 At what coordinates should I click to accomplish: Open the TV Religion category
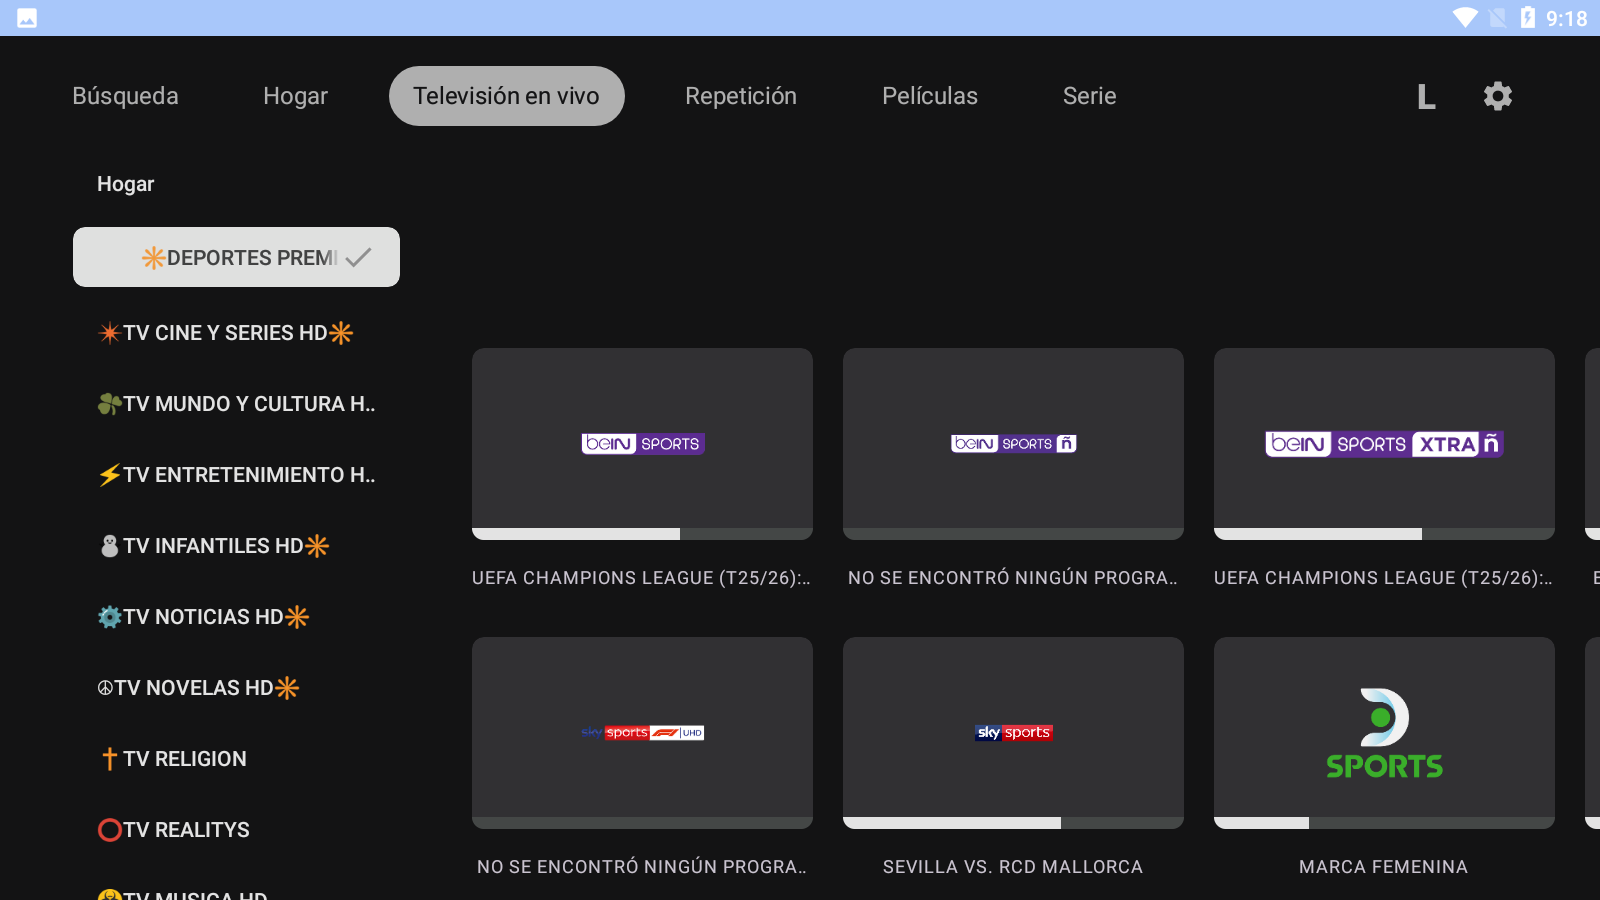pyautogui.click(x=174, y=759)
